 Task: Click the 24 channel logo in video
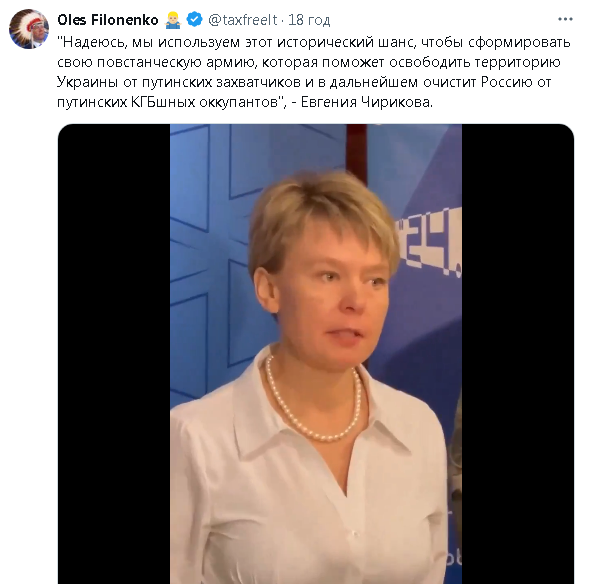coord(430,243)
